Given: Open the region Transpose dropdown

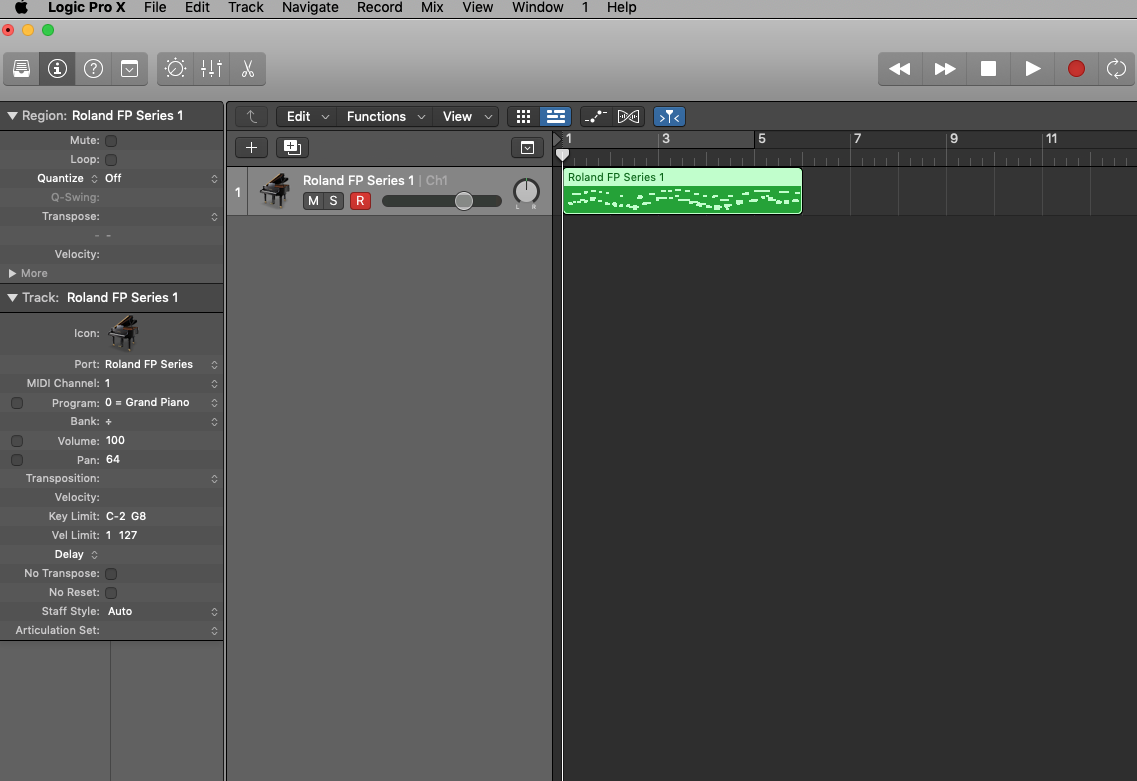Looking at the screenshot, I should (162, 216).
